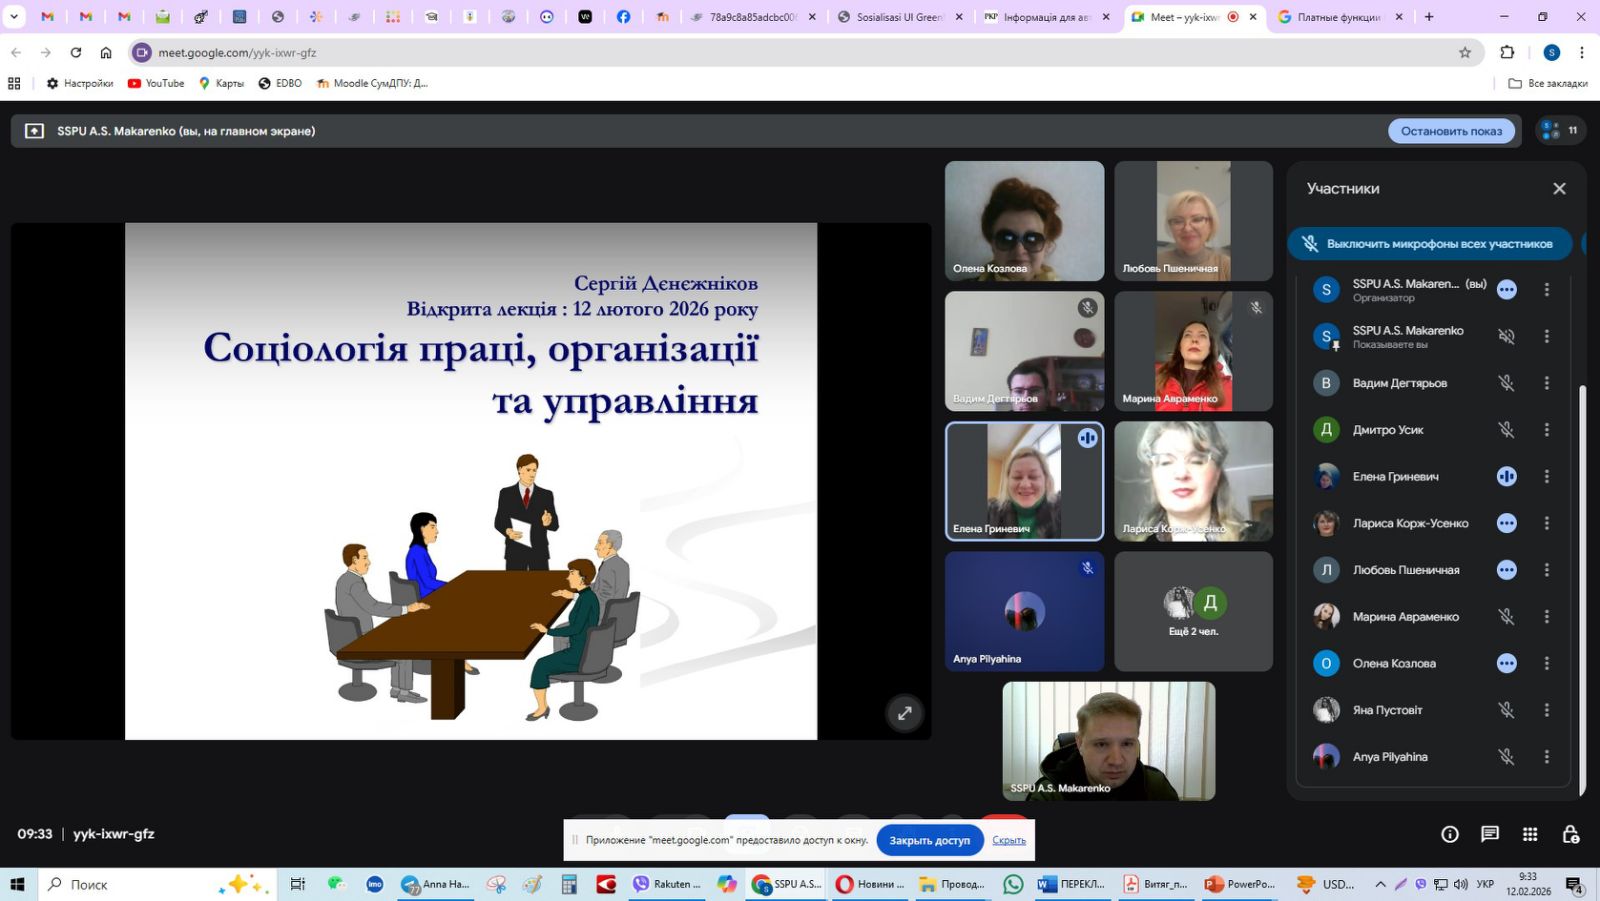
Task: Close the Участники side panel
Action: (x=1559, y=189)
